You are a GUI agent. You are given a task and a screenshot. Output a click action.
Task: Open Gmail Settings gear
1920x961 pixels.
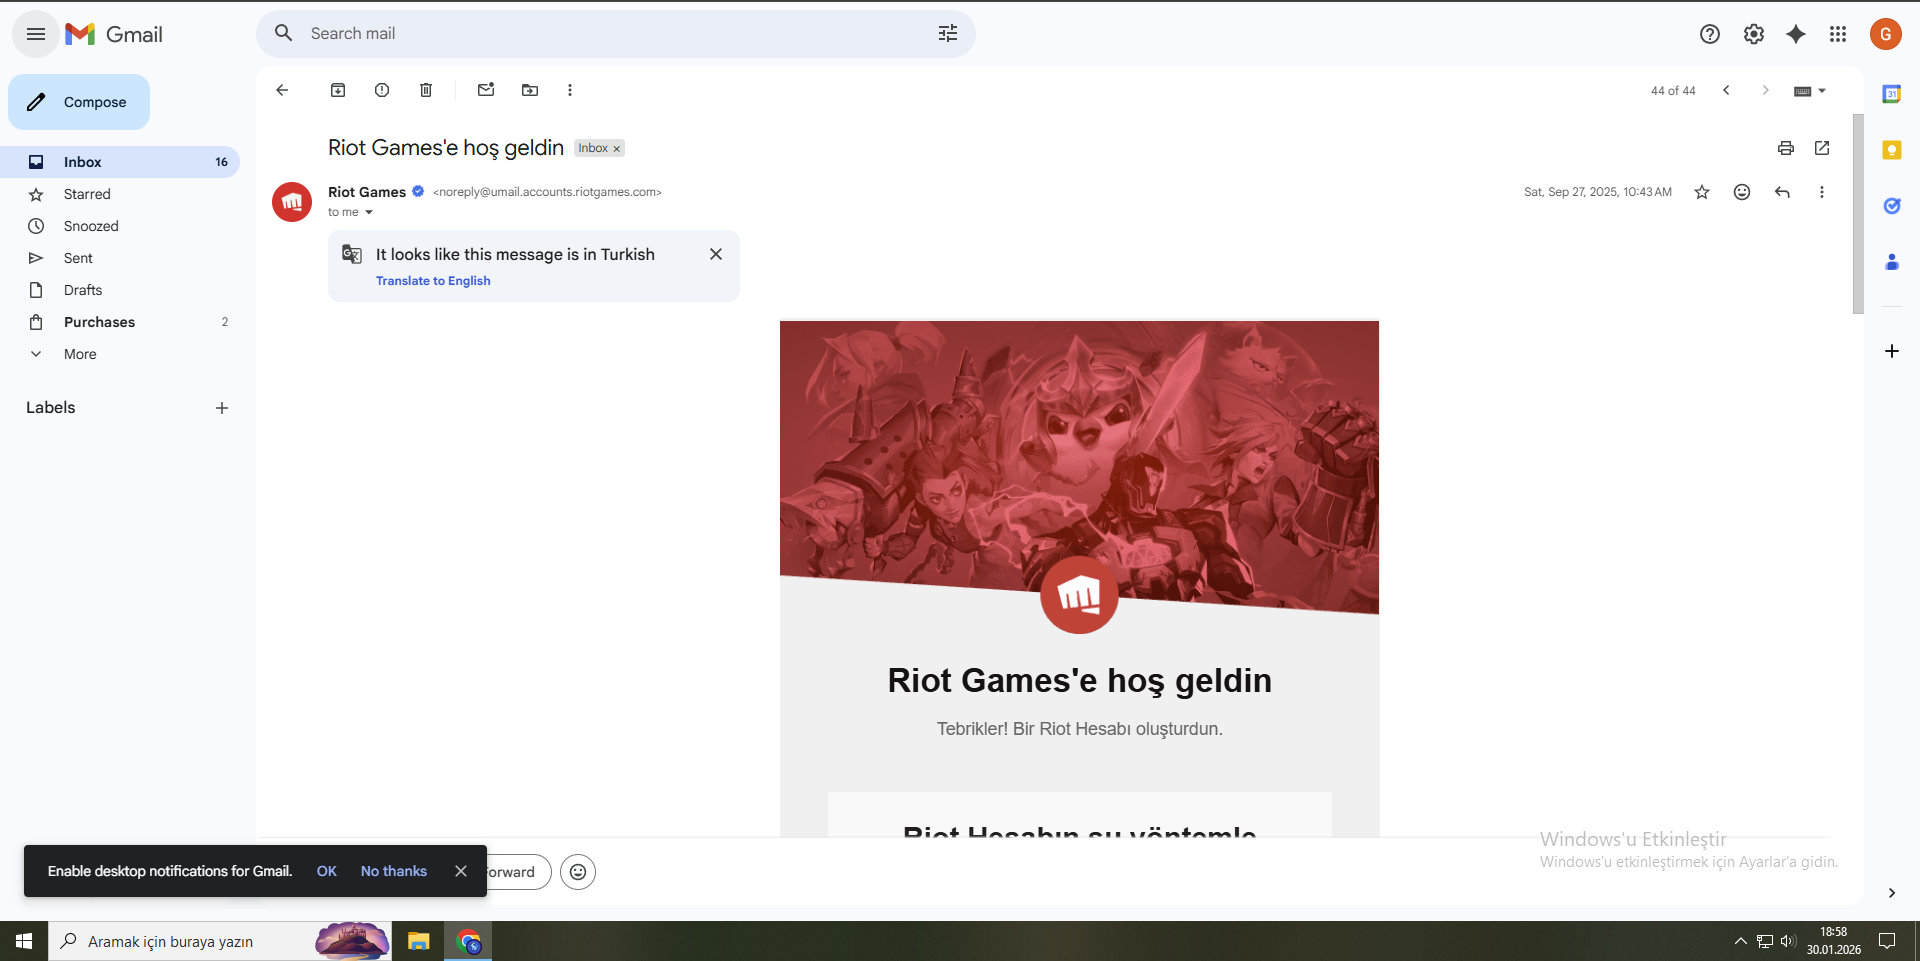pyautogui.click(x=1754, y=34)
